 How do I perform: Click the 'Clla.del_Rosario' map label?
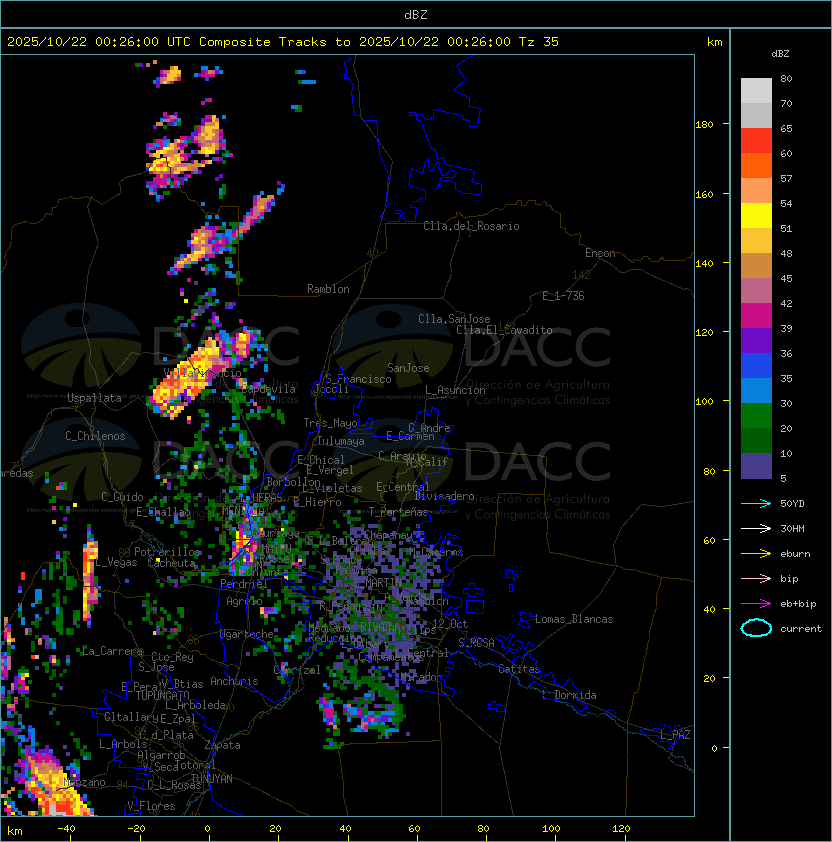tap(471, 226)
